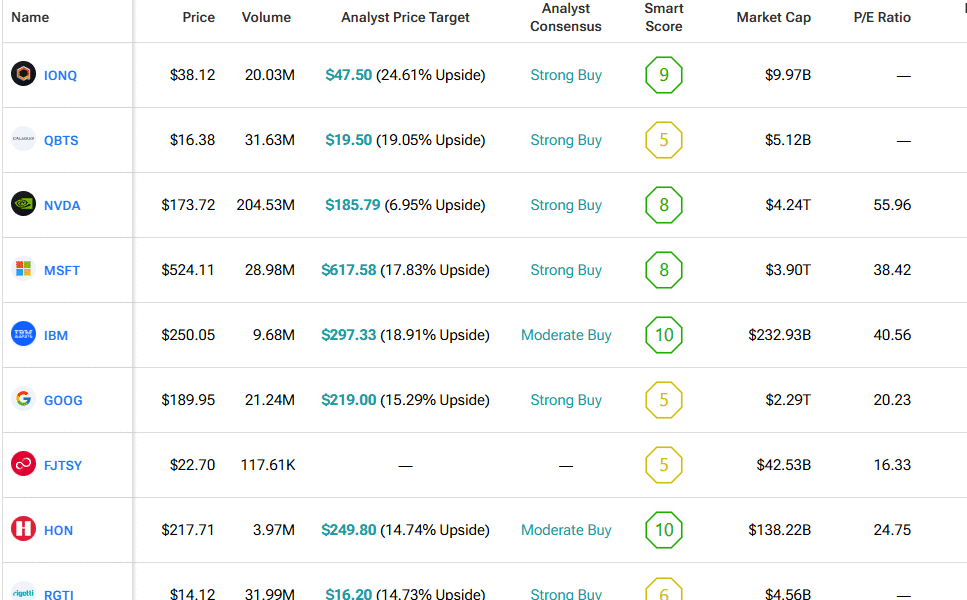Screen dimensions: 967x600
Task: Select the GOOG price $189.95
Action: 188,400
